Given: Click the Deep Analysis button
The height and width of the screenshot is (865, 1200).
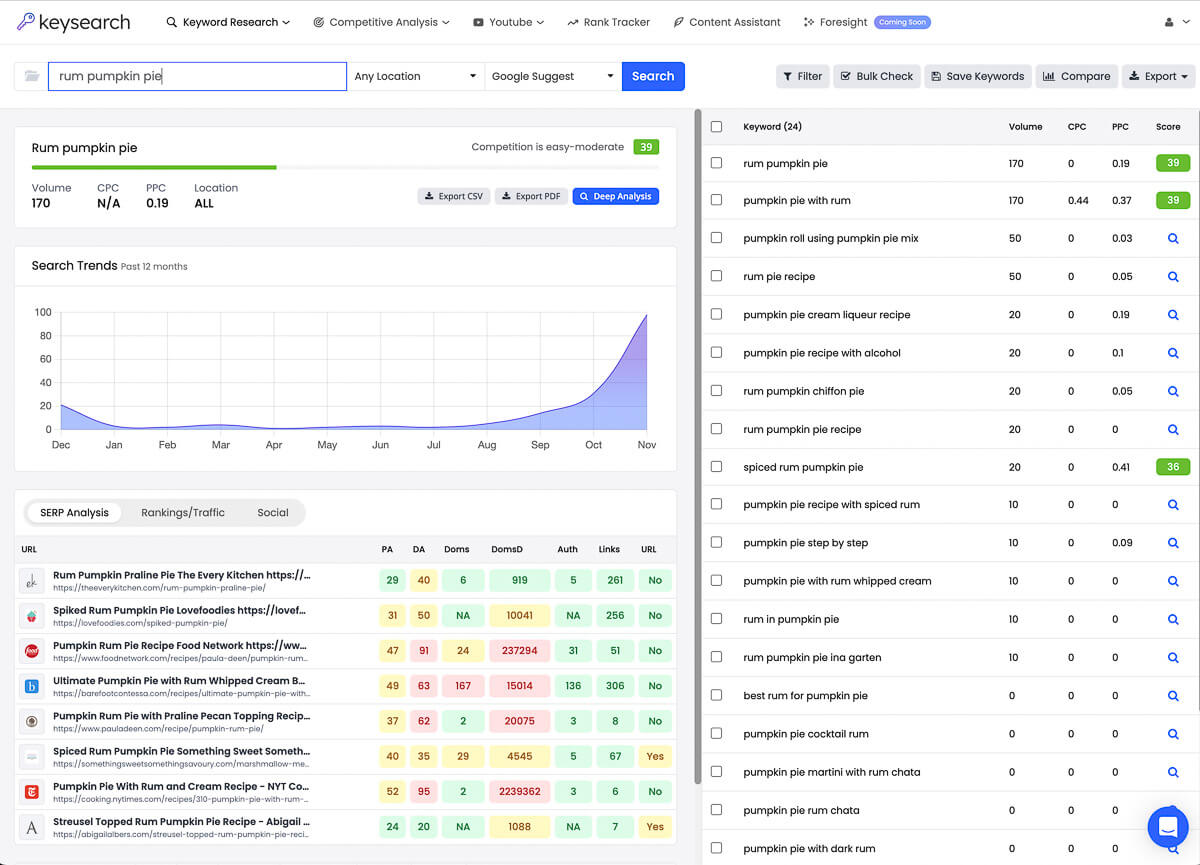Looking at the screenshot, I should (615, 196).
